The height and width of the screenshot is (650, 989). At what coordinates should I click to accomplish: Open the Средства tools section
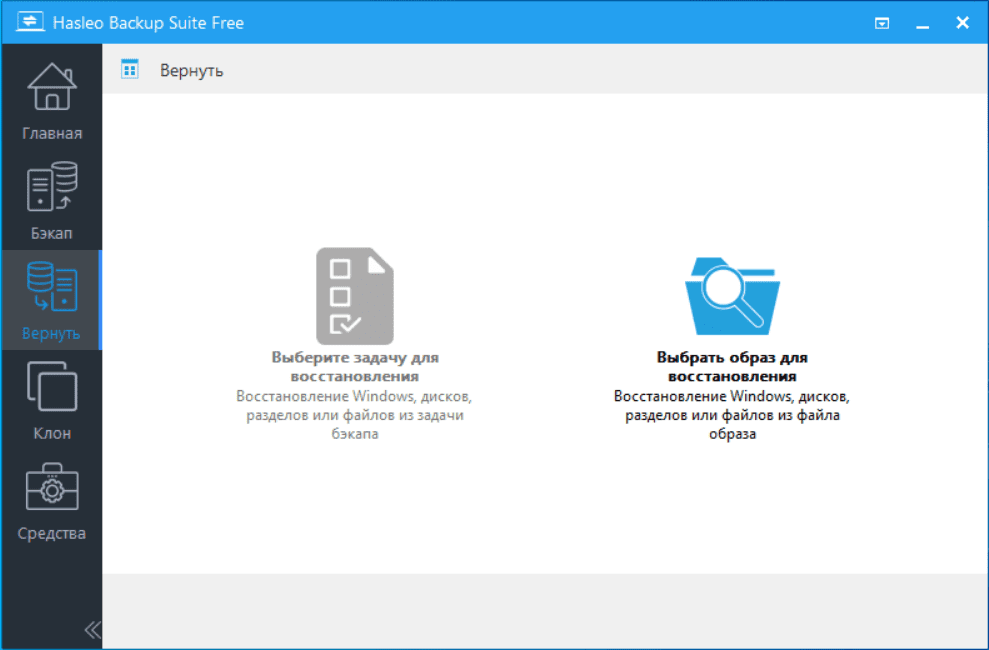click(x=52, y=501)
